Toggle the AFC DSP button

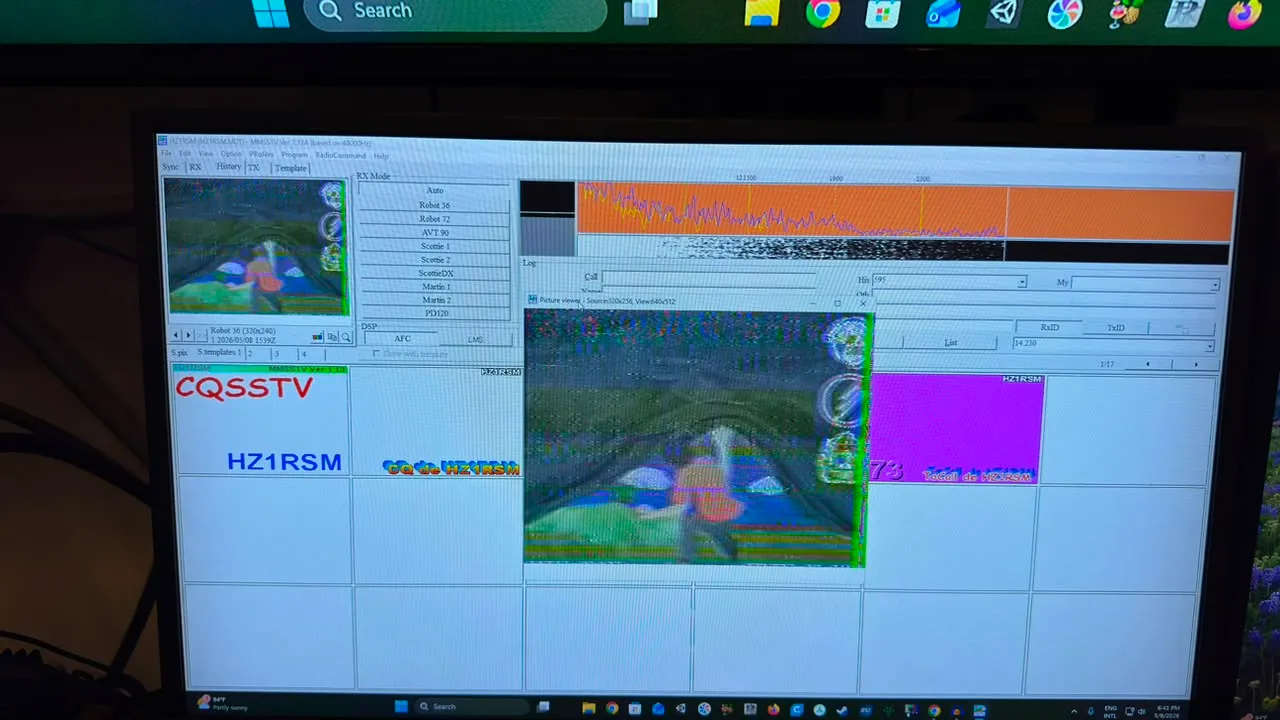point(402,339)
